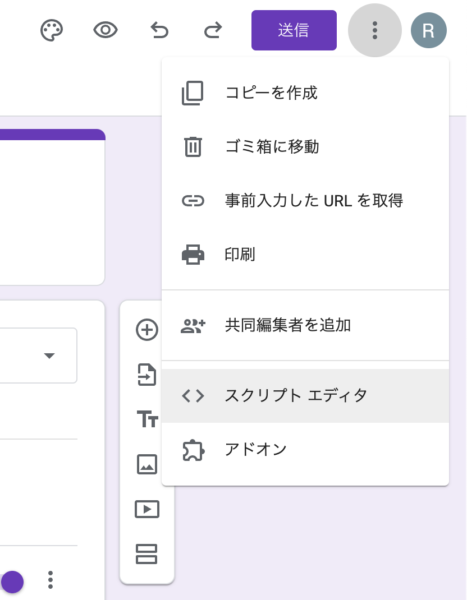467x600 pixels.
Task: Add an image using the sidebar icon
Action: pyautogui.click(x=147, y=464)
